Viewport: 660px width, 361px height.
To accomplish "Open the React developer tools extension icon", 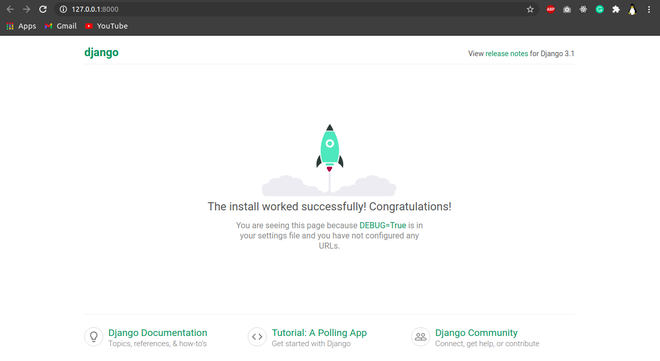I will click(583, 9).
